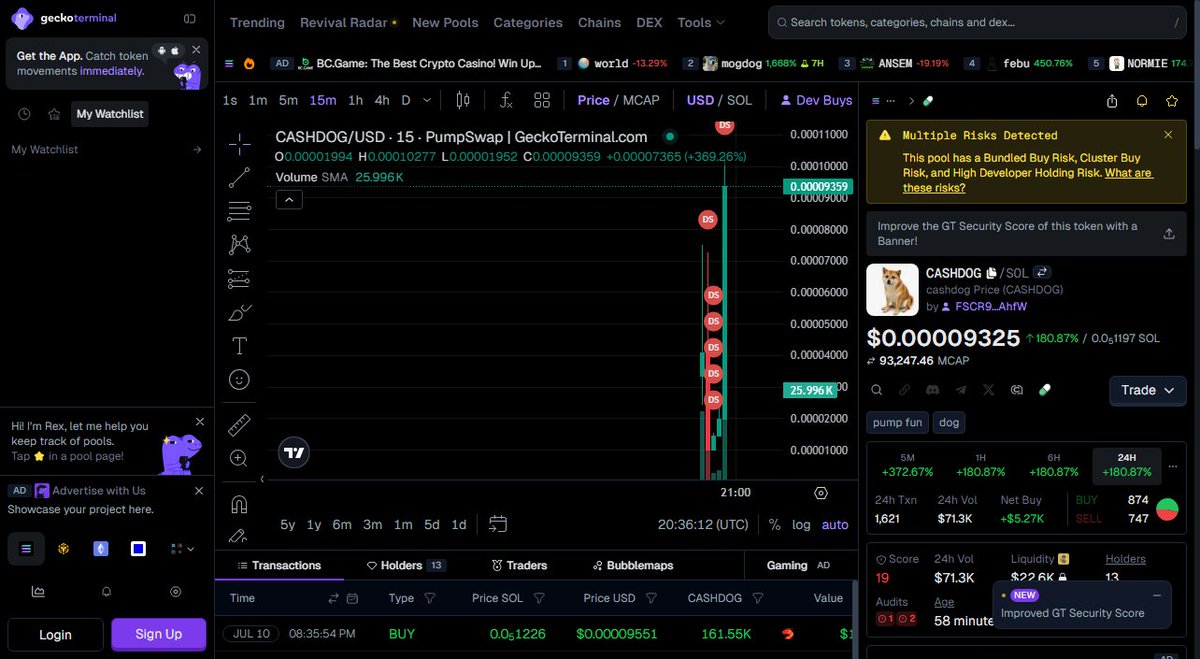Open the chart layout grid selector
1200x659 pixels.
tap(542, 100)
